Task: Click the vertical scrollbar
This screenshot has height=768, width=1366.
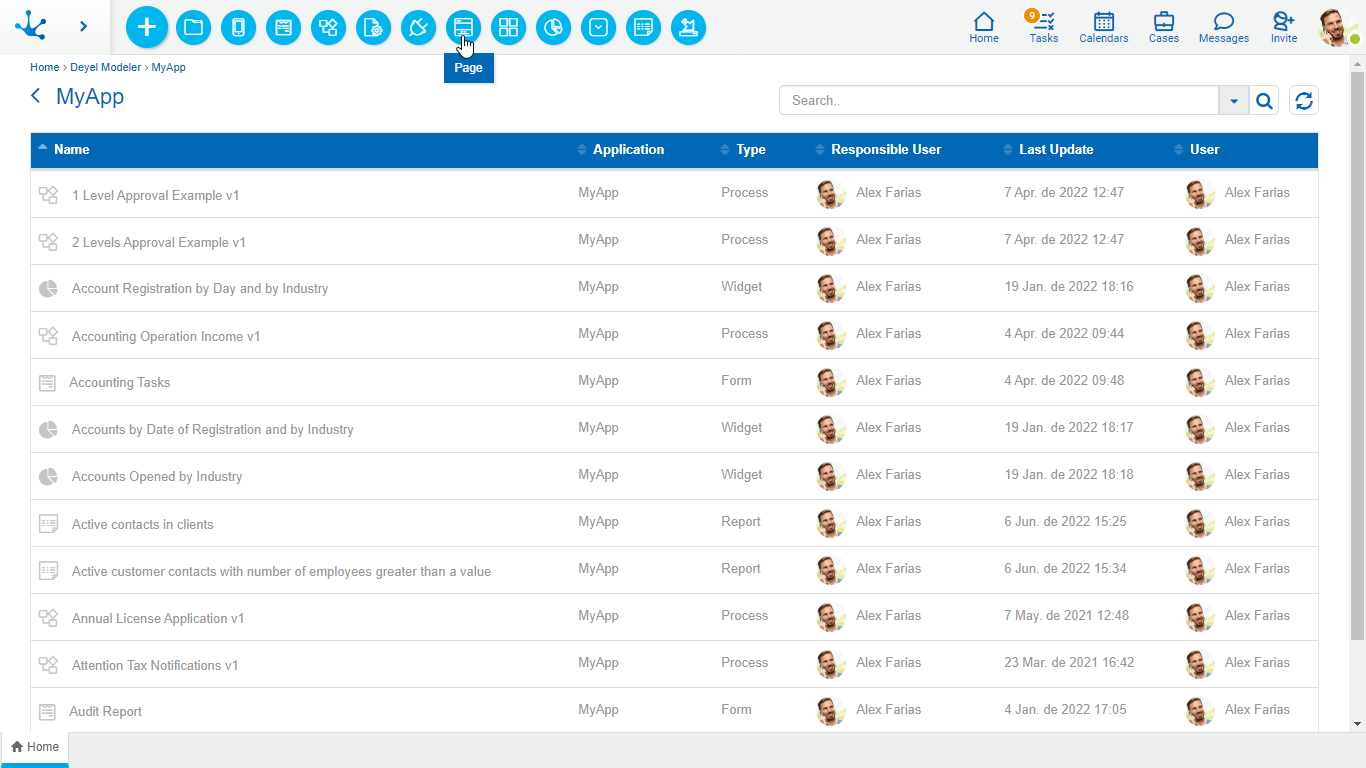Action: pyautogui.click(x=1357, y=355)
